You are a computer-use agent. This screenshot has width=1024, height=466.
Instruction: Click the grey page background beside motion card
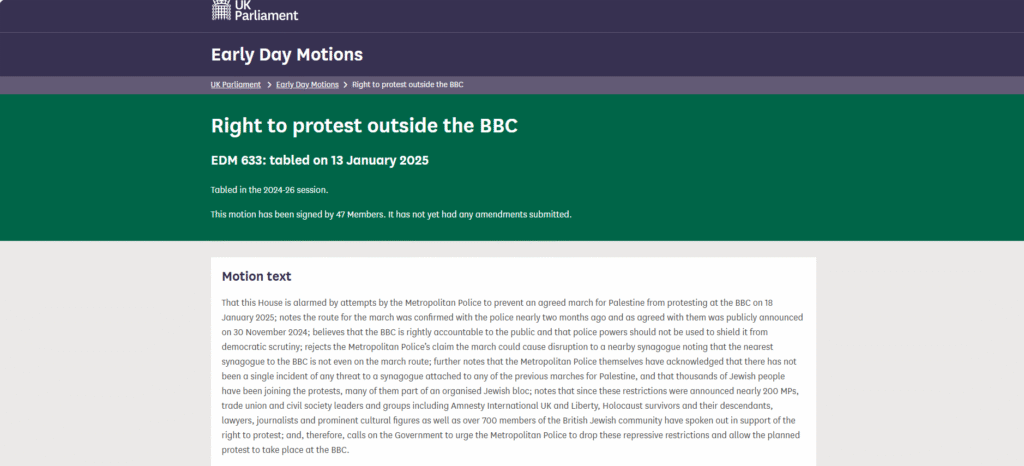(x=920, y=360)
